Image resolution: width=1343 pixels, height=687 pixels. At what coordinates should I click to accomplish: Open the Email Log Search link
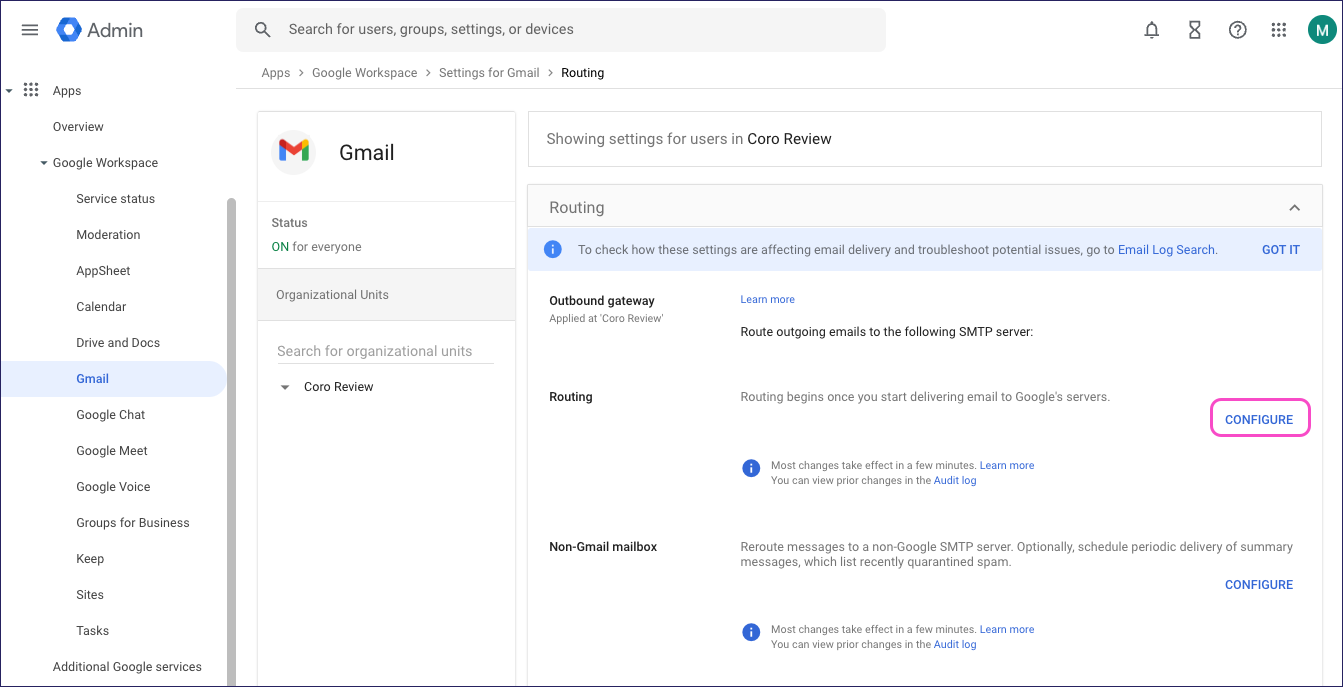click(x=1166, y=250)
